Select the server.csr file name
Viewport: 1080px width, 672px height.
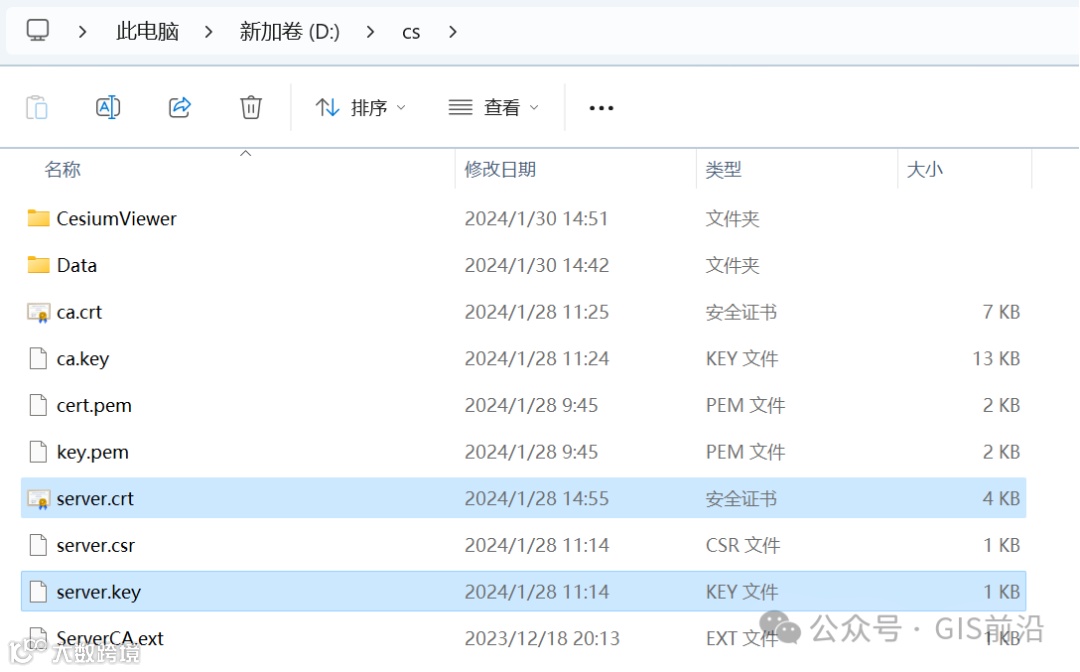click(x=96, y=545)
